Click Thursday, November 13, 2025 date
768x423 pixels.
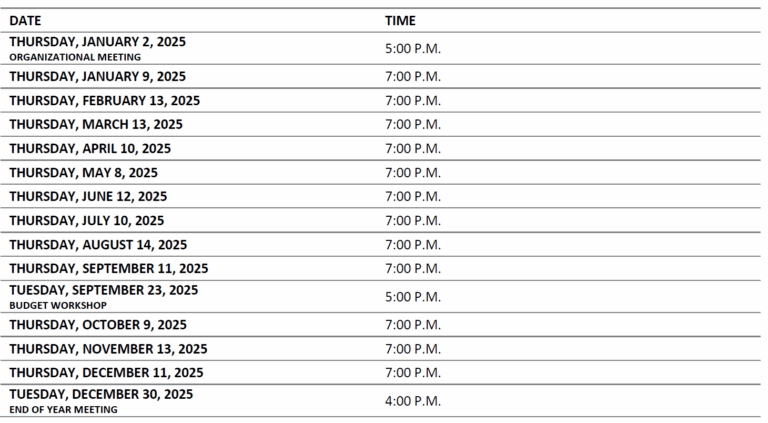[108, 349]
